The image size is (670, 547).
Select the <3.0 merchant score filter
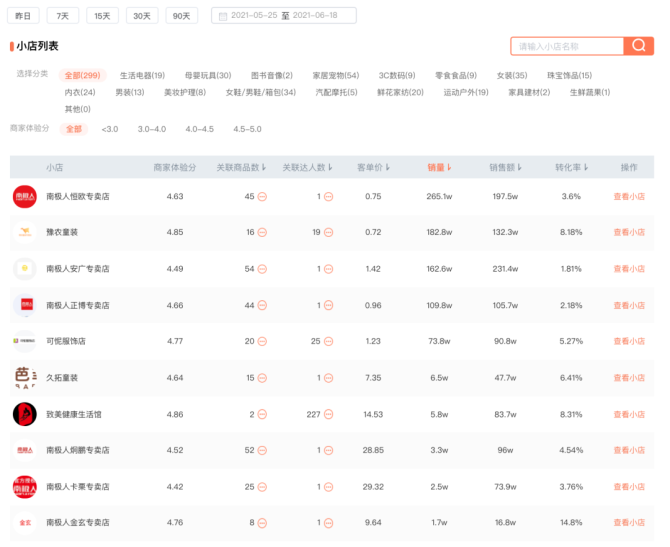(110, 129)
